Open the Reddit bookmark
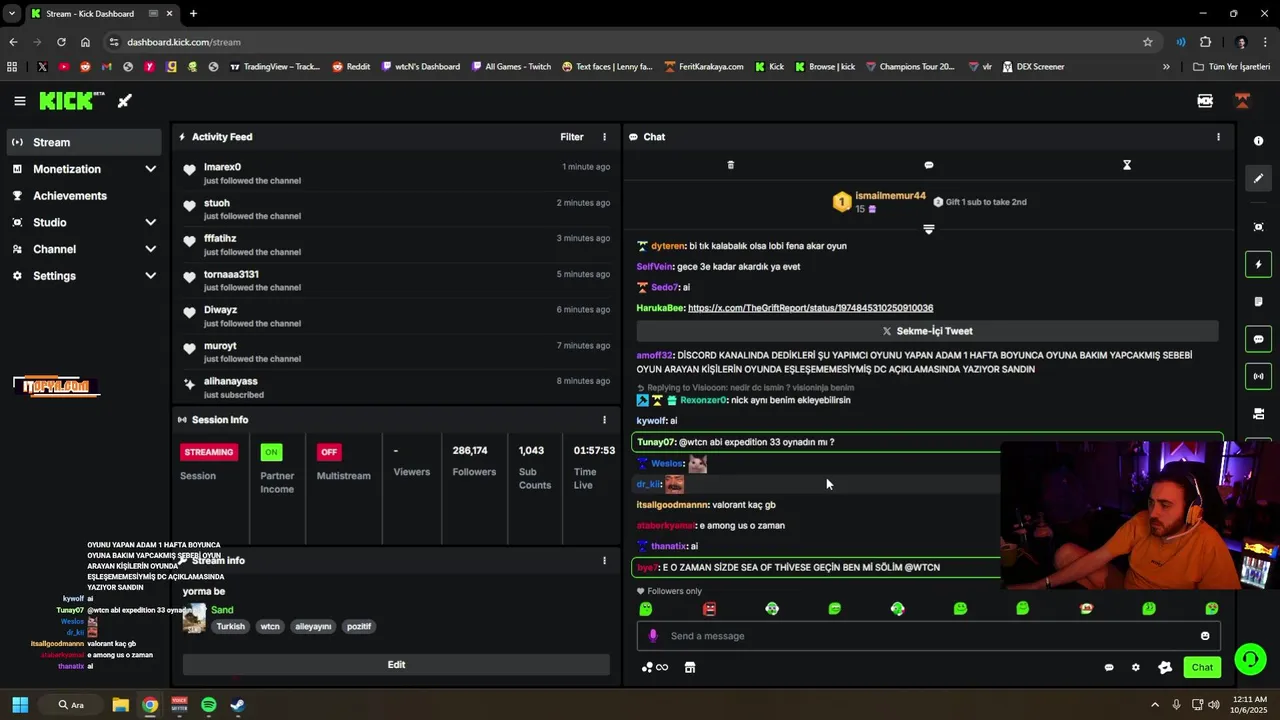This screenshot has height=720, width=1280. [351, 67]
